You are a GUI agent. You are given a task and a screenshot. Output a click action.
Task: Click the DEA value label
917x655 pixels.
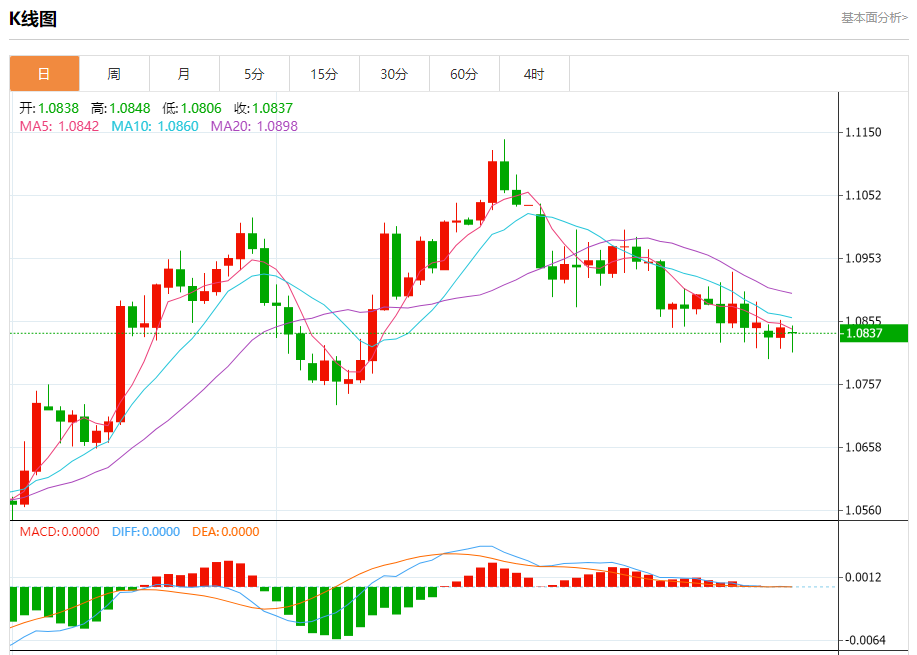223,532
